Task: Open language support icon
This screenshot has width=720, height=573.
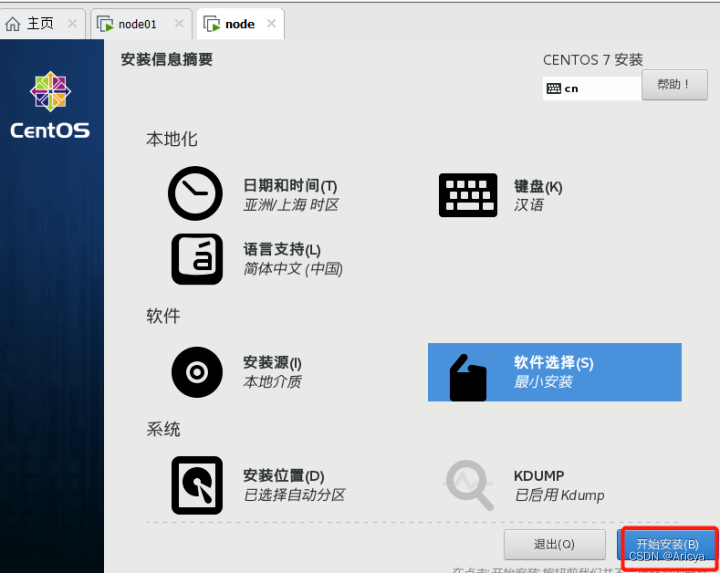Action: click(197, 259)
